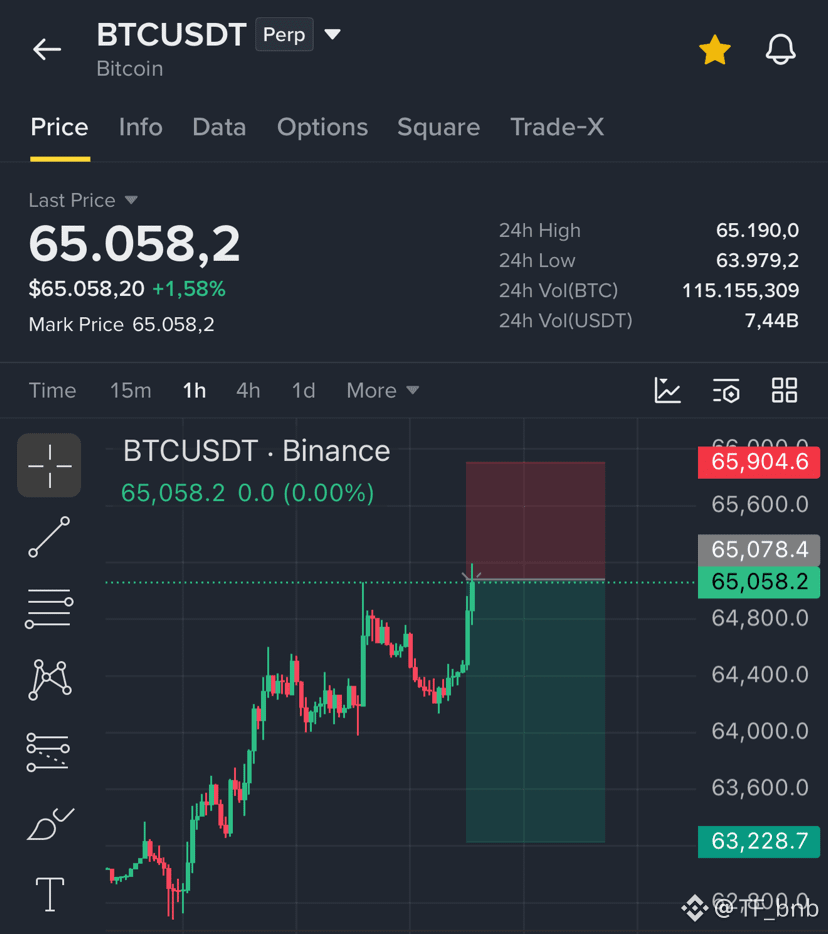Click the 65,058.2 current price label
Image resolution: width=828 pixels, height=934 pixels.
pyautogui.click(x=759, y=581)
